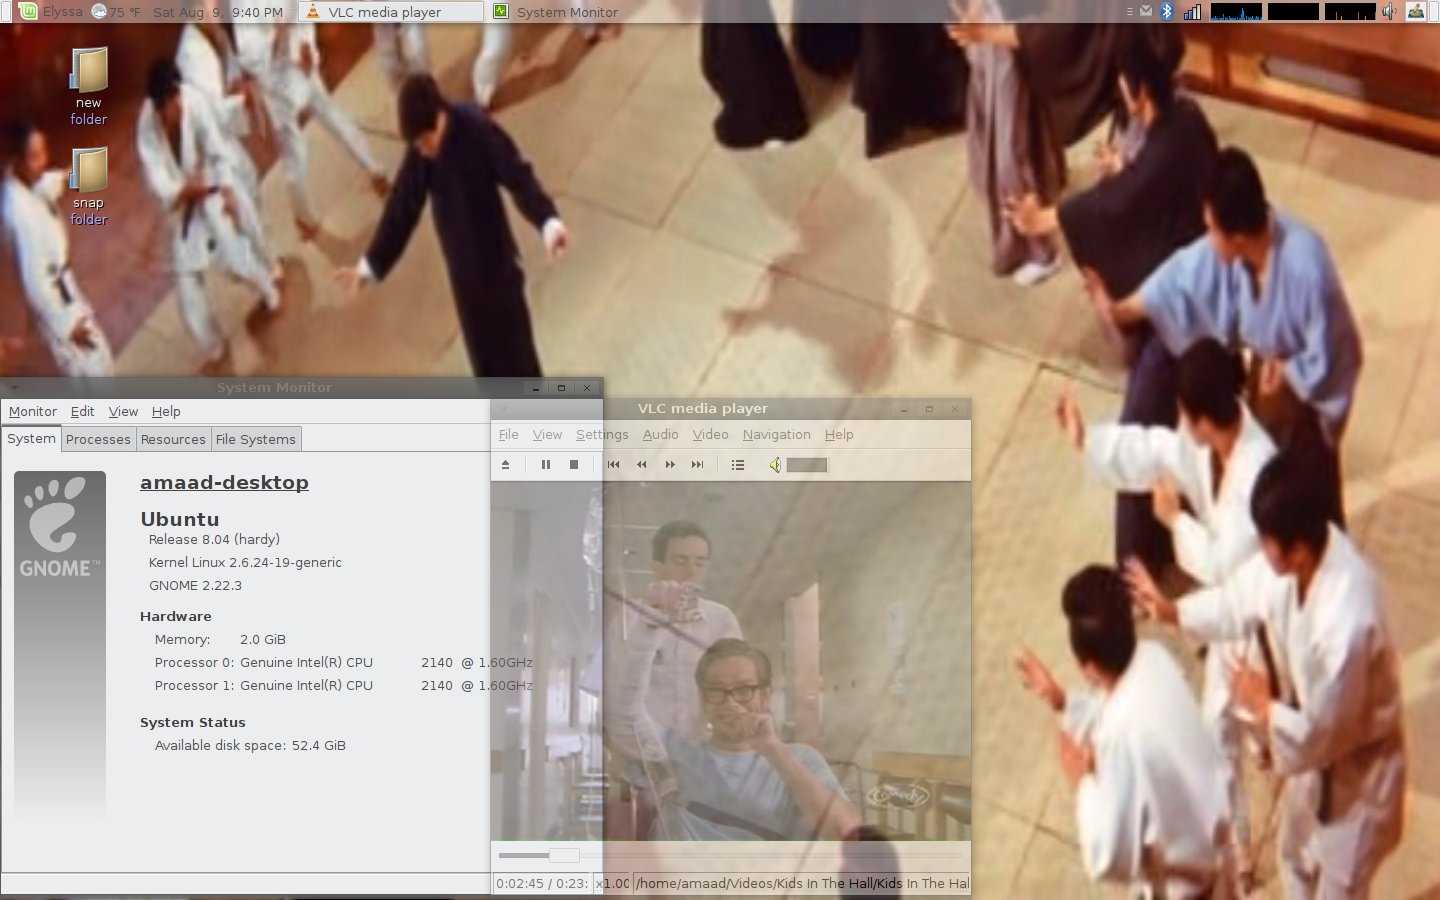This screenshot has height=900, width=1440.
Task: Maximize the System Monitor window
Action: [x=561, y=388]
